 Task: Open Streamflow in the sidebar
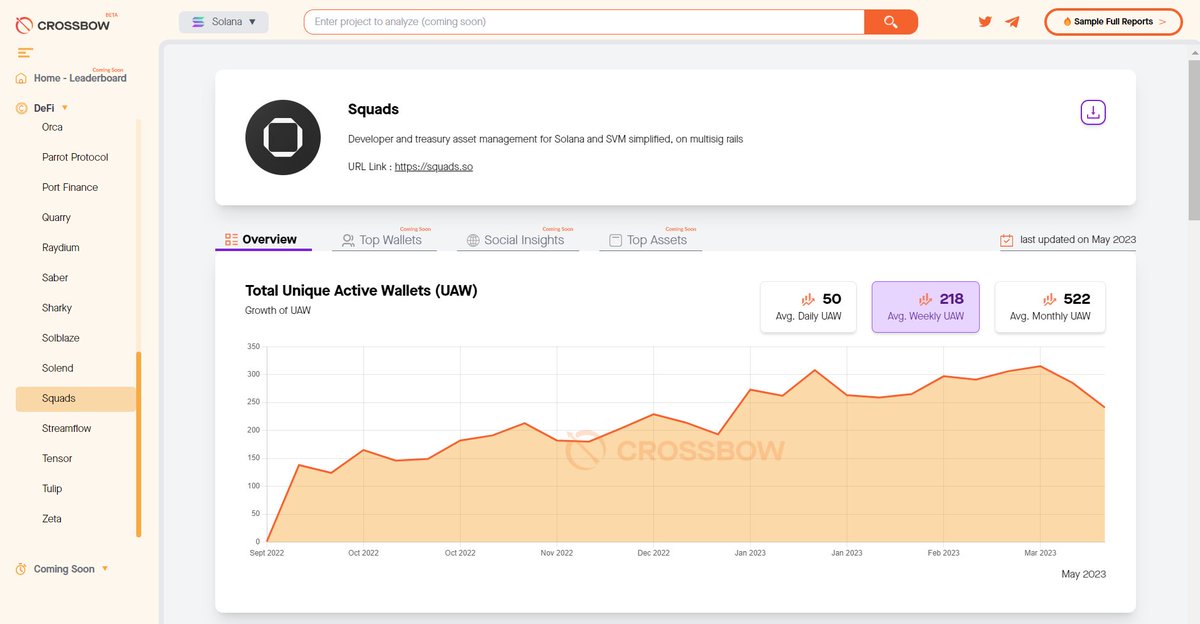click(x=67, y=428)
